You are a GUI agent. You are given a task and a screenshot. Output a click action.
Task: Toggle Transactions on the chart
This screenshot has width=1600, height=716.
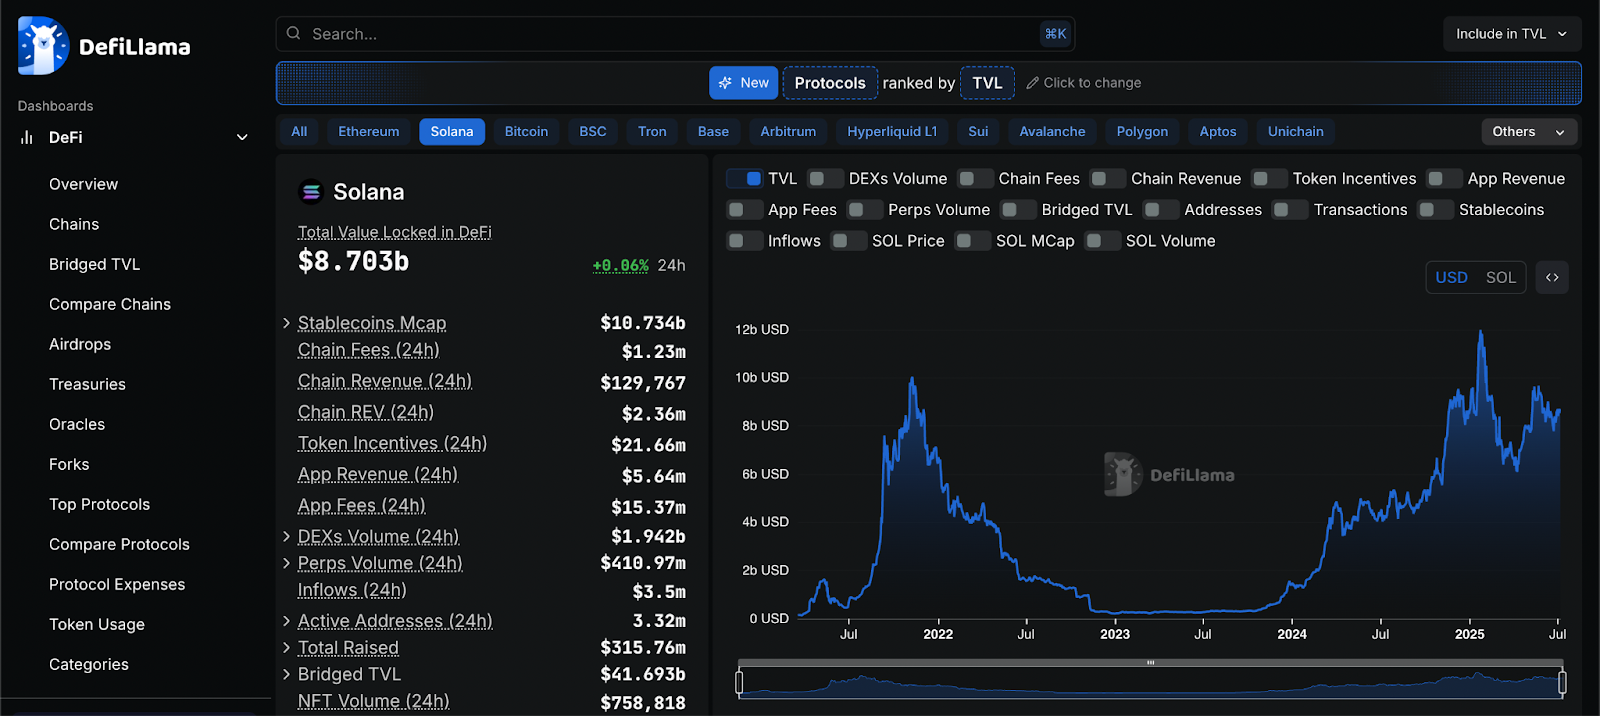point(1290,210)
